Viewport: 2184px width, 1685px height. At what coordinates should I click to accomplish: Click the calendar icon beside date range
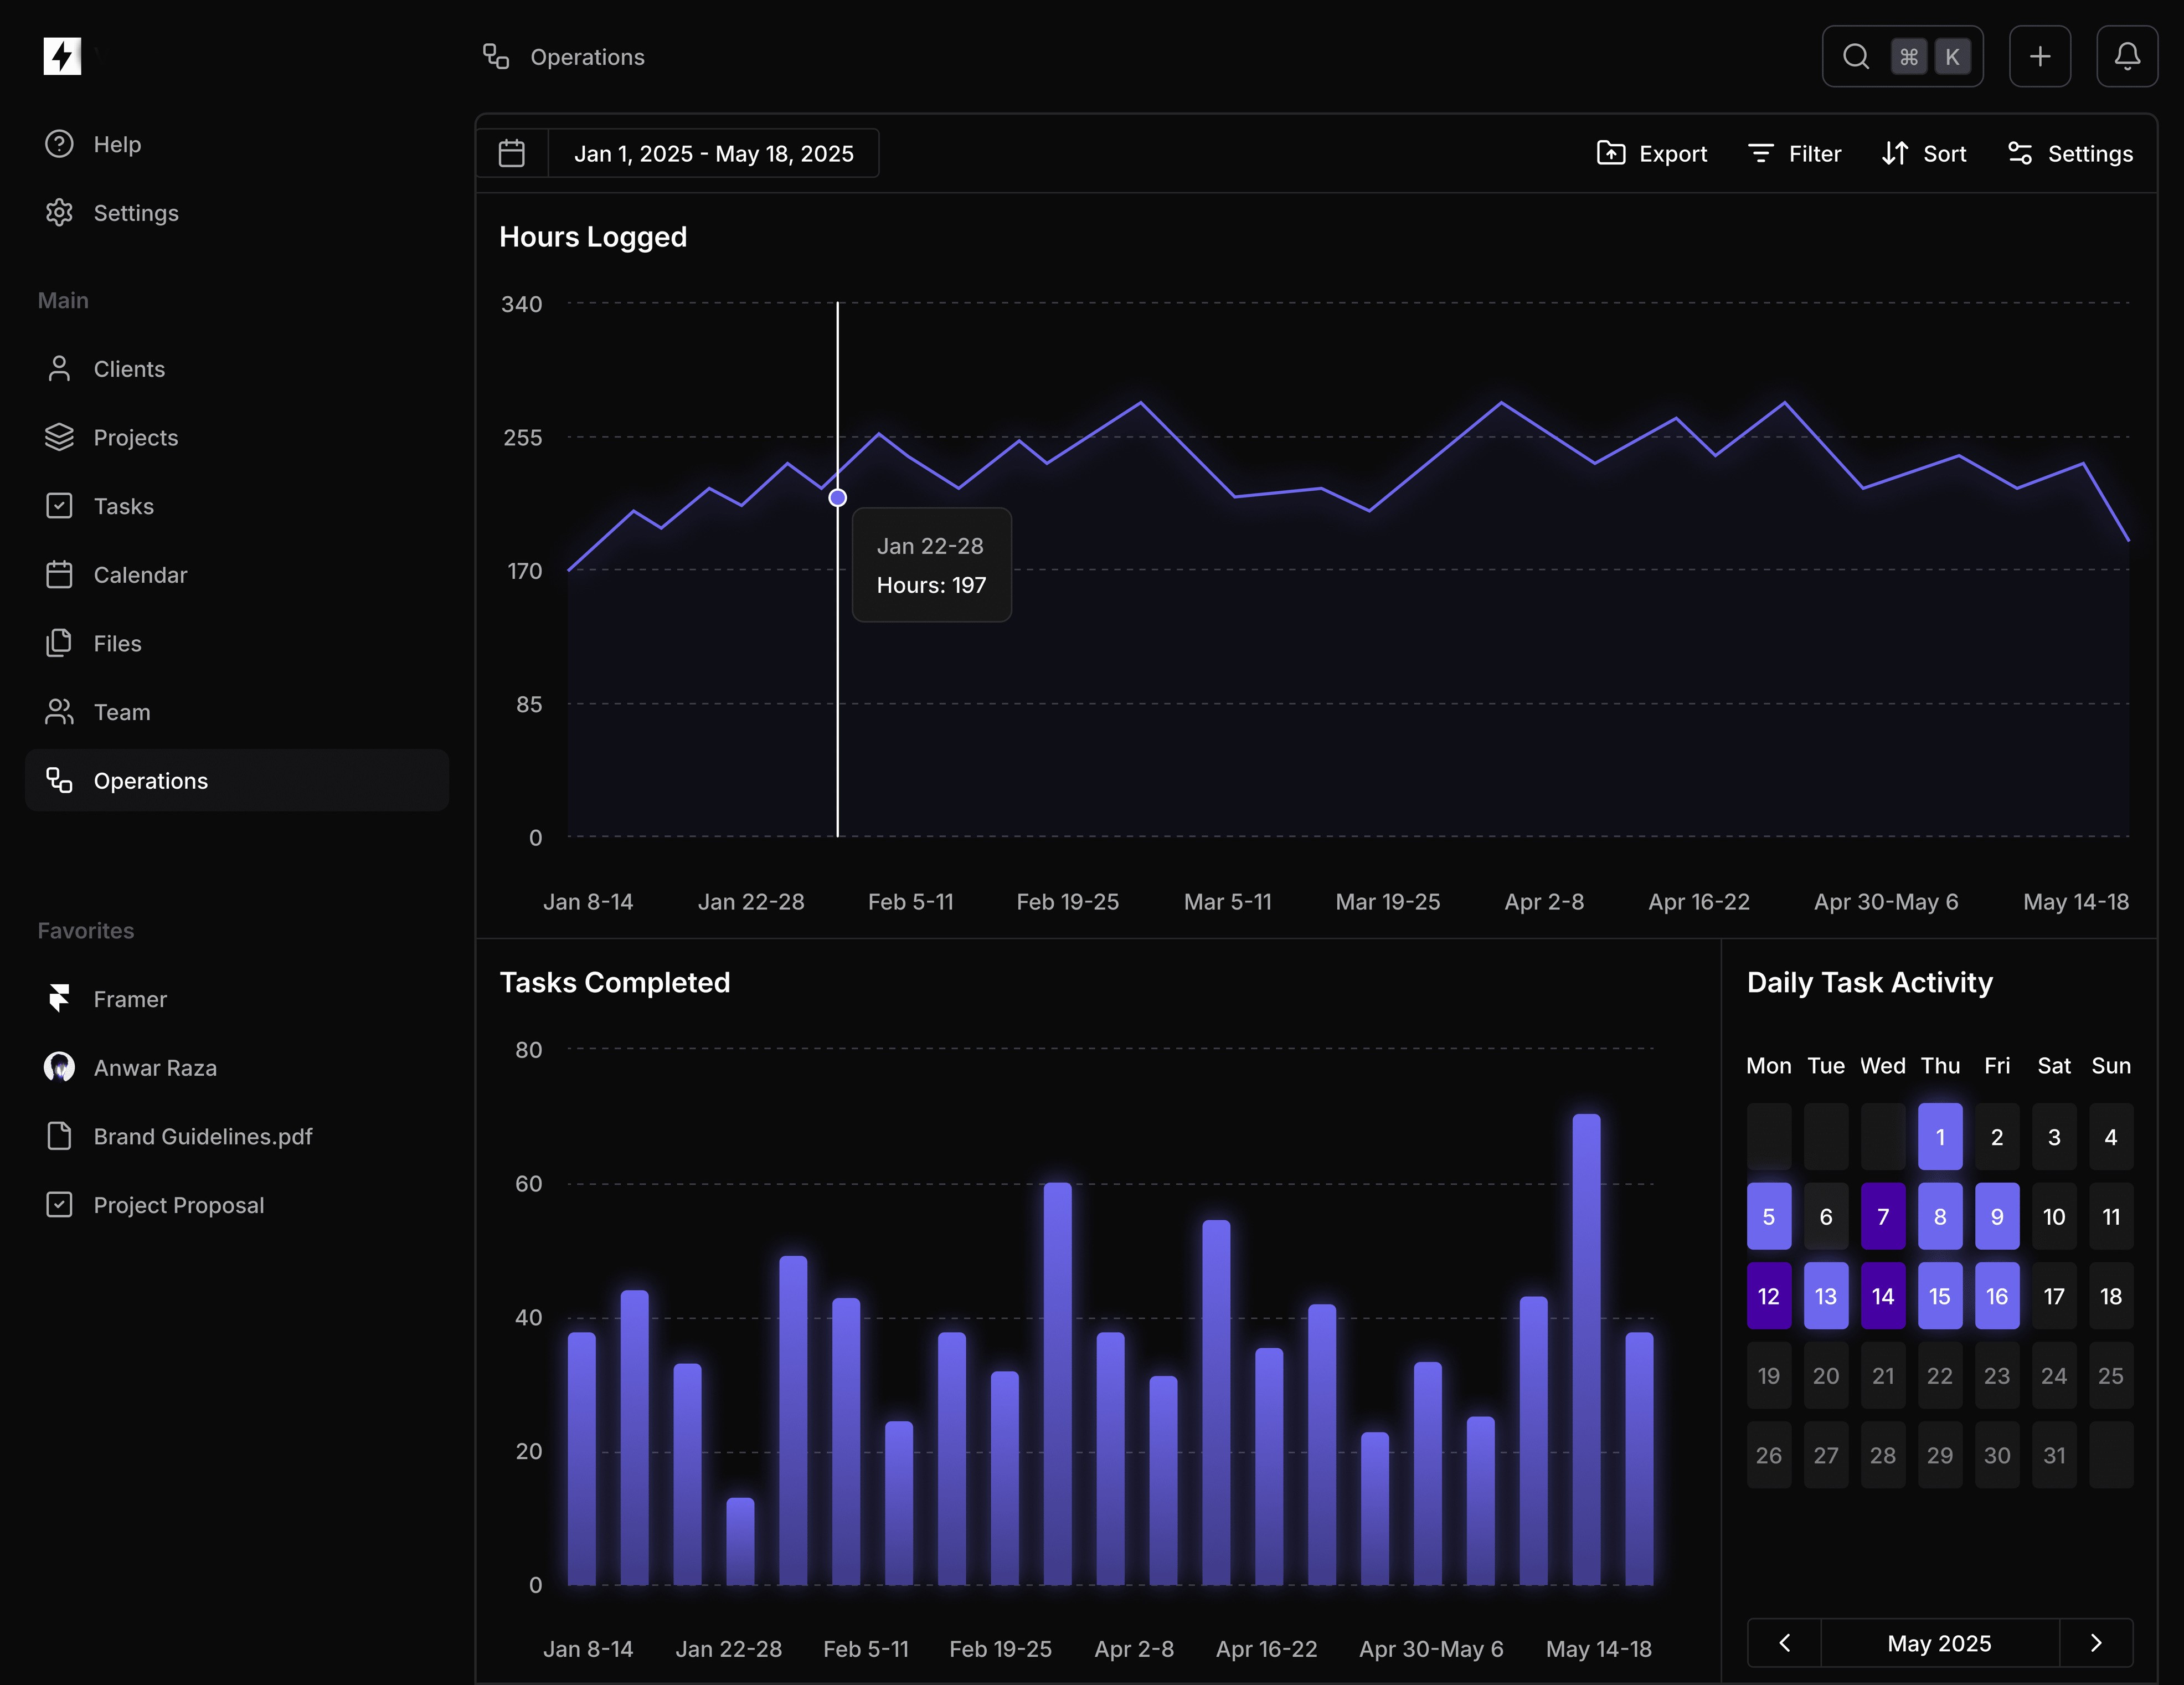point(512,153)
